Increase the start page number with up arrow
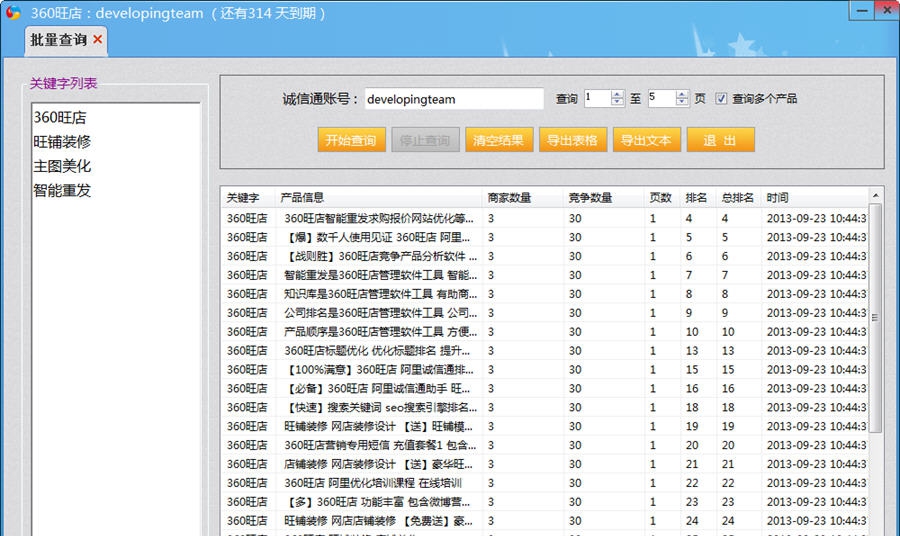 [x=617, y=94]
